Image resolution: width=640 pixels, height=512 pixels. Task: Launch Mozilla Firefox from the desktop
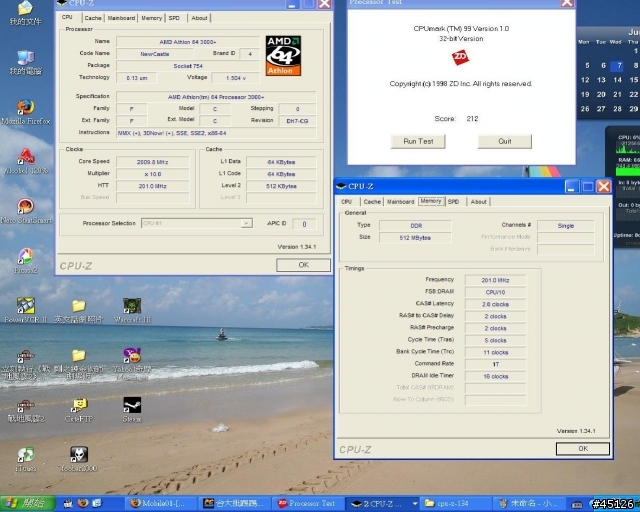25,112
